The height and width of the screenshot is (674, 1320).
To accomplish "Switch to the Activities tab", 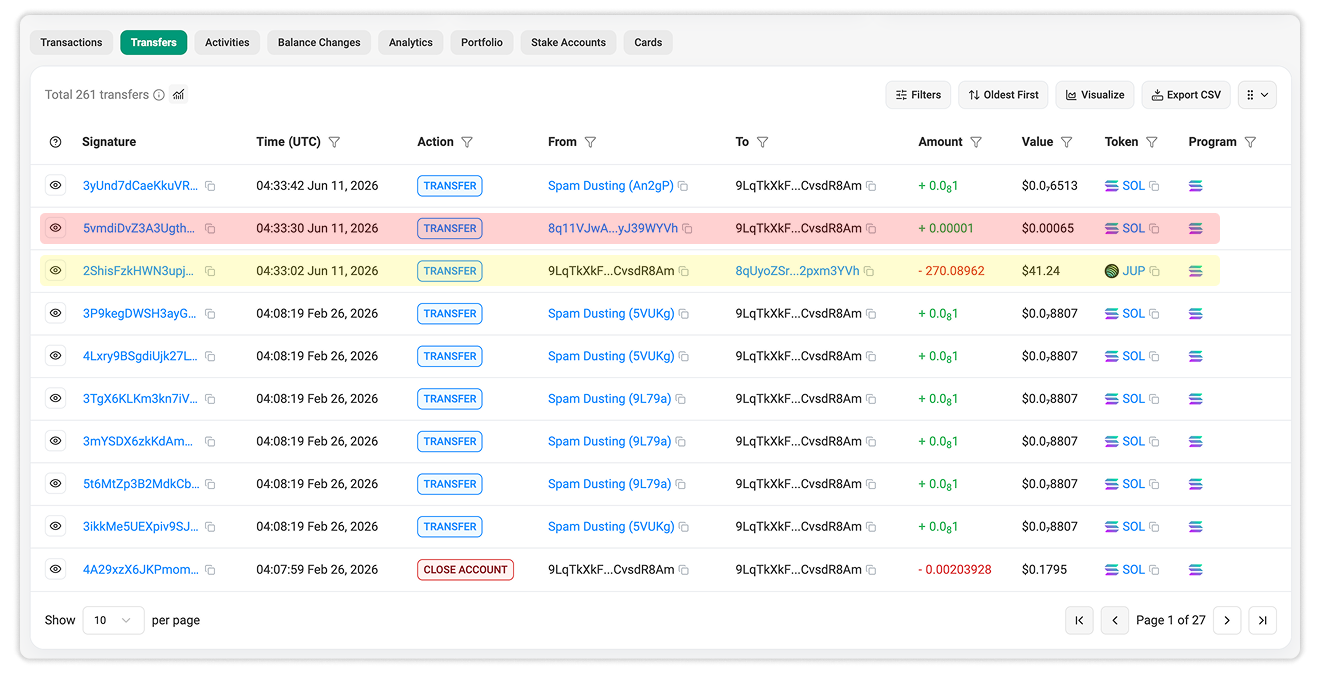I will click(x=227, y=42).
